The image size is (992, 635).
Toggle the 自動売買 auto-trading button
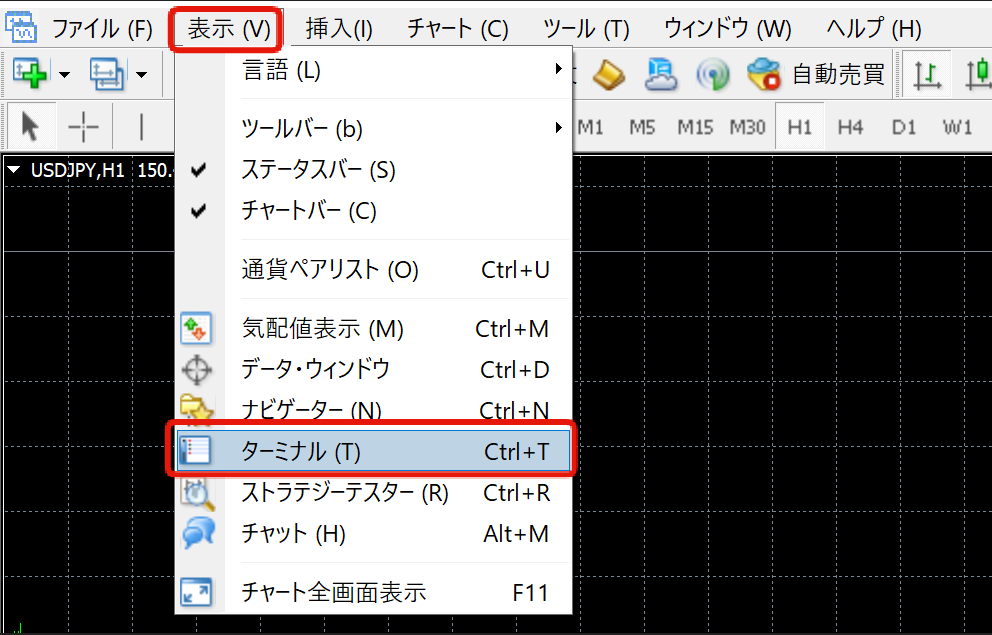point(815,75)
